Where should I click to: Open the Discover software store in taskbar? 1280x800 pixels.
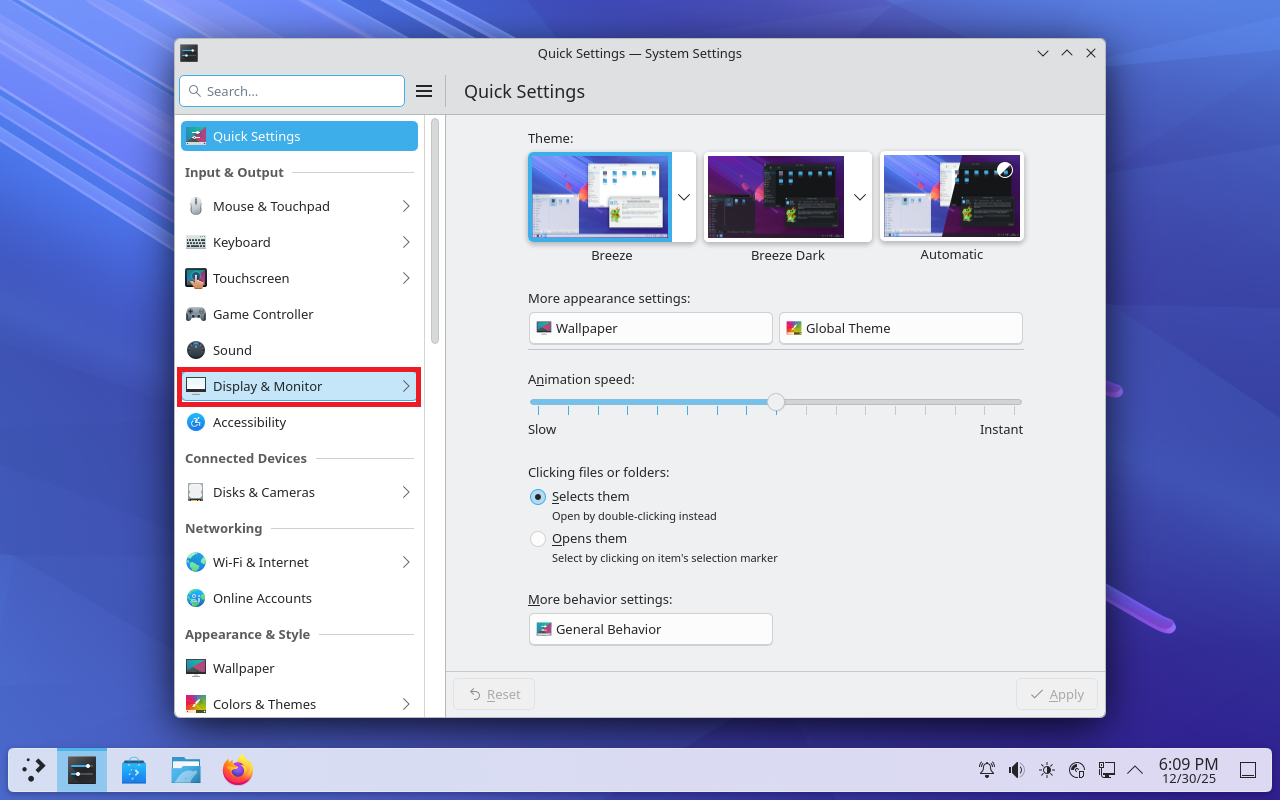point(134,770)
